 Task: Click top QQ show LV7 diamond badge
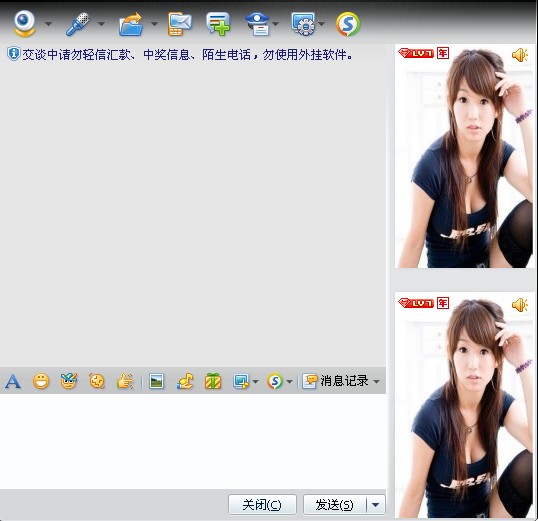[x=416, y=53]
